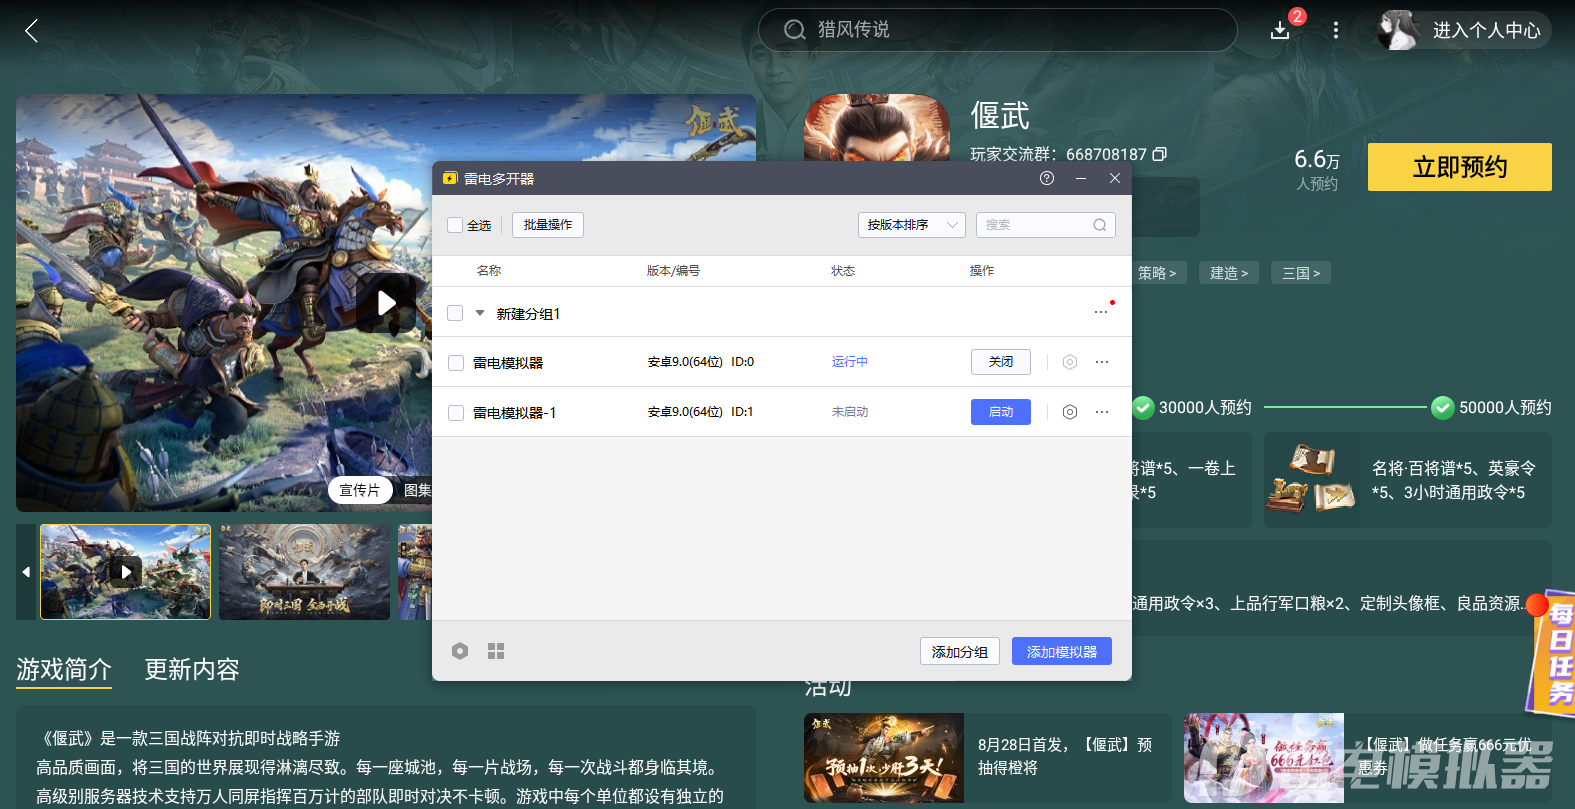Screen dimensions: 1575x809
Task: Click 关闭 for 雷电模拟器
Action: coord(1001,362)
